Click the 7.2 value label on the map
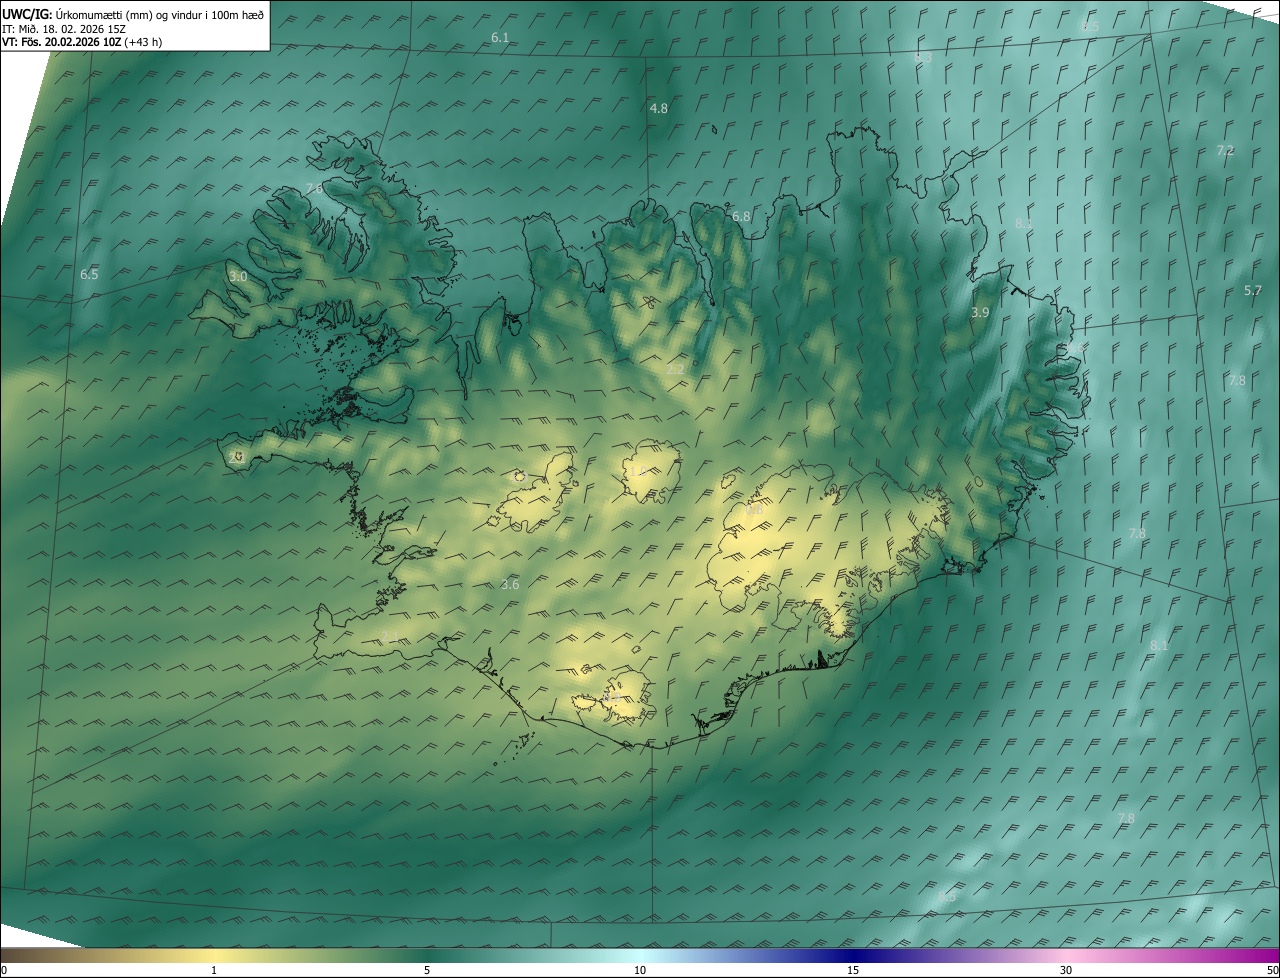This screenshot has height=978, width=1280. 1225,150
